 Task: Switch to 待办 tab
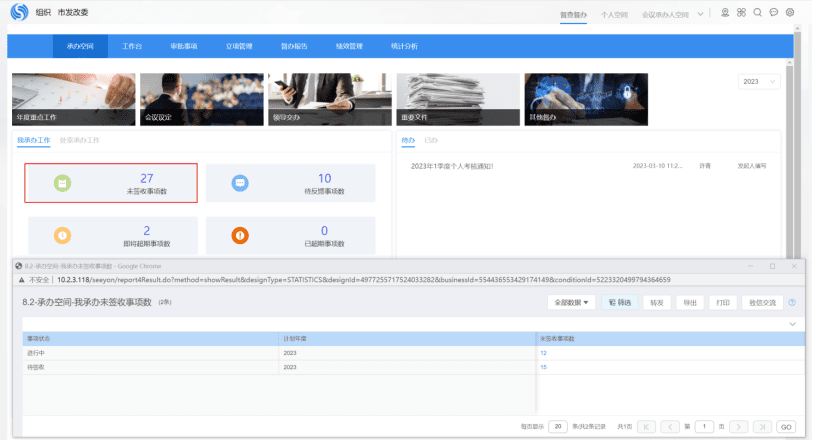click(408, 140)
